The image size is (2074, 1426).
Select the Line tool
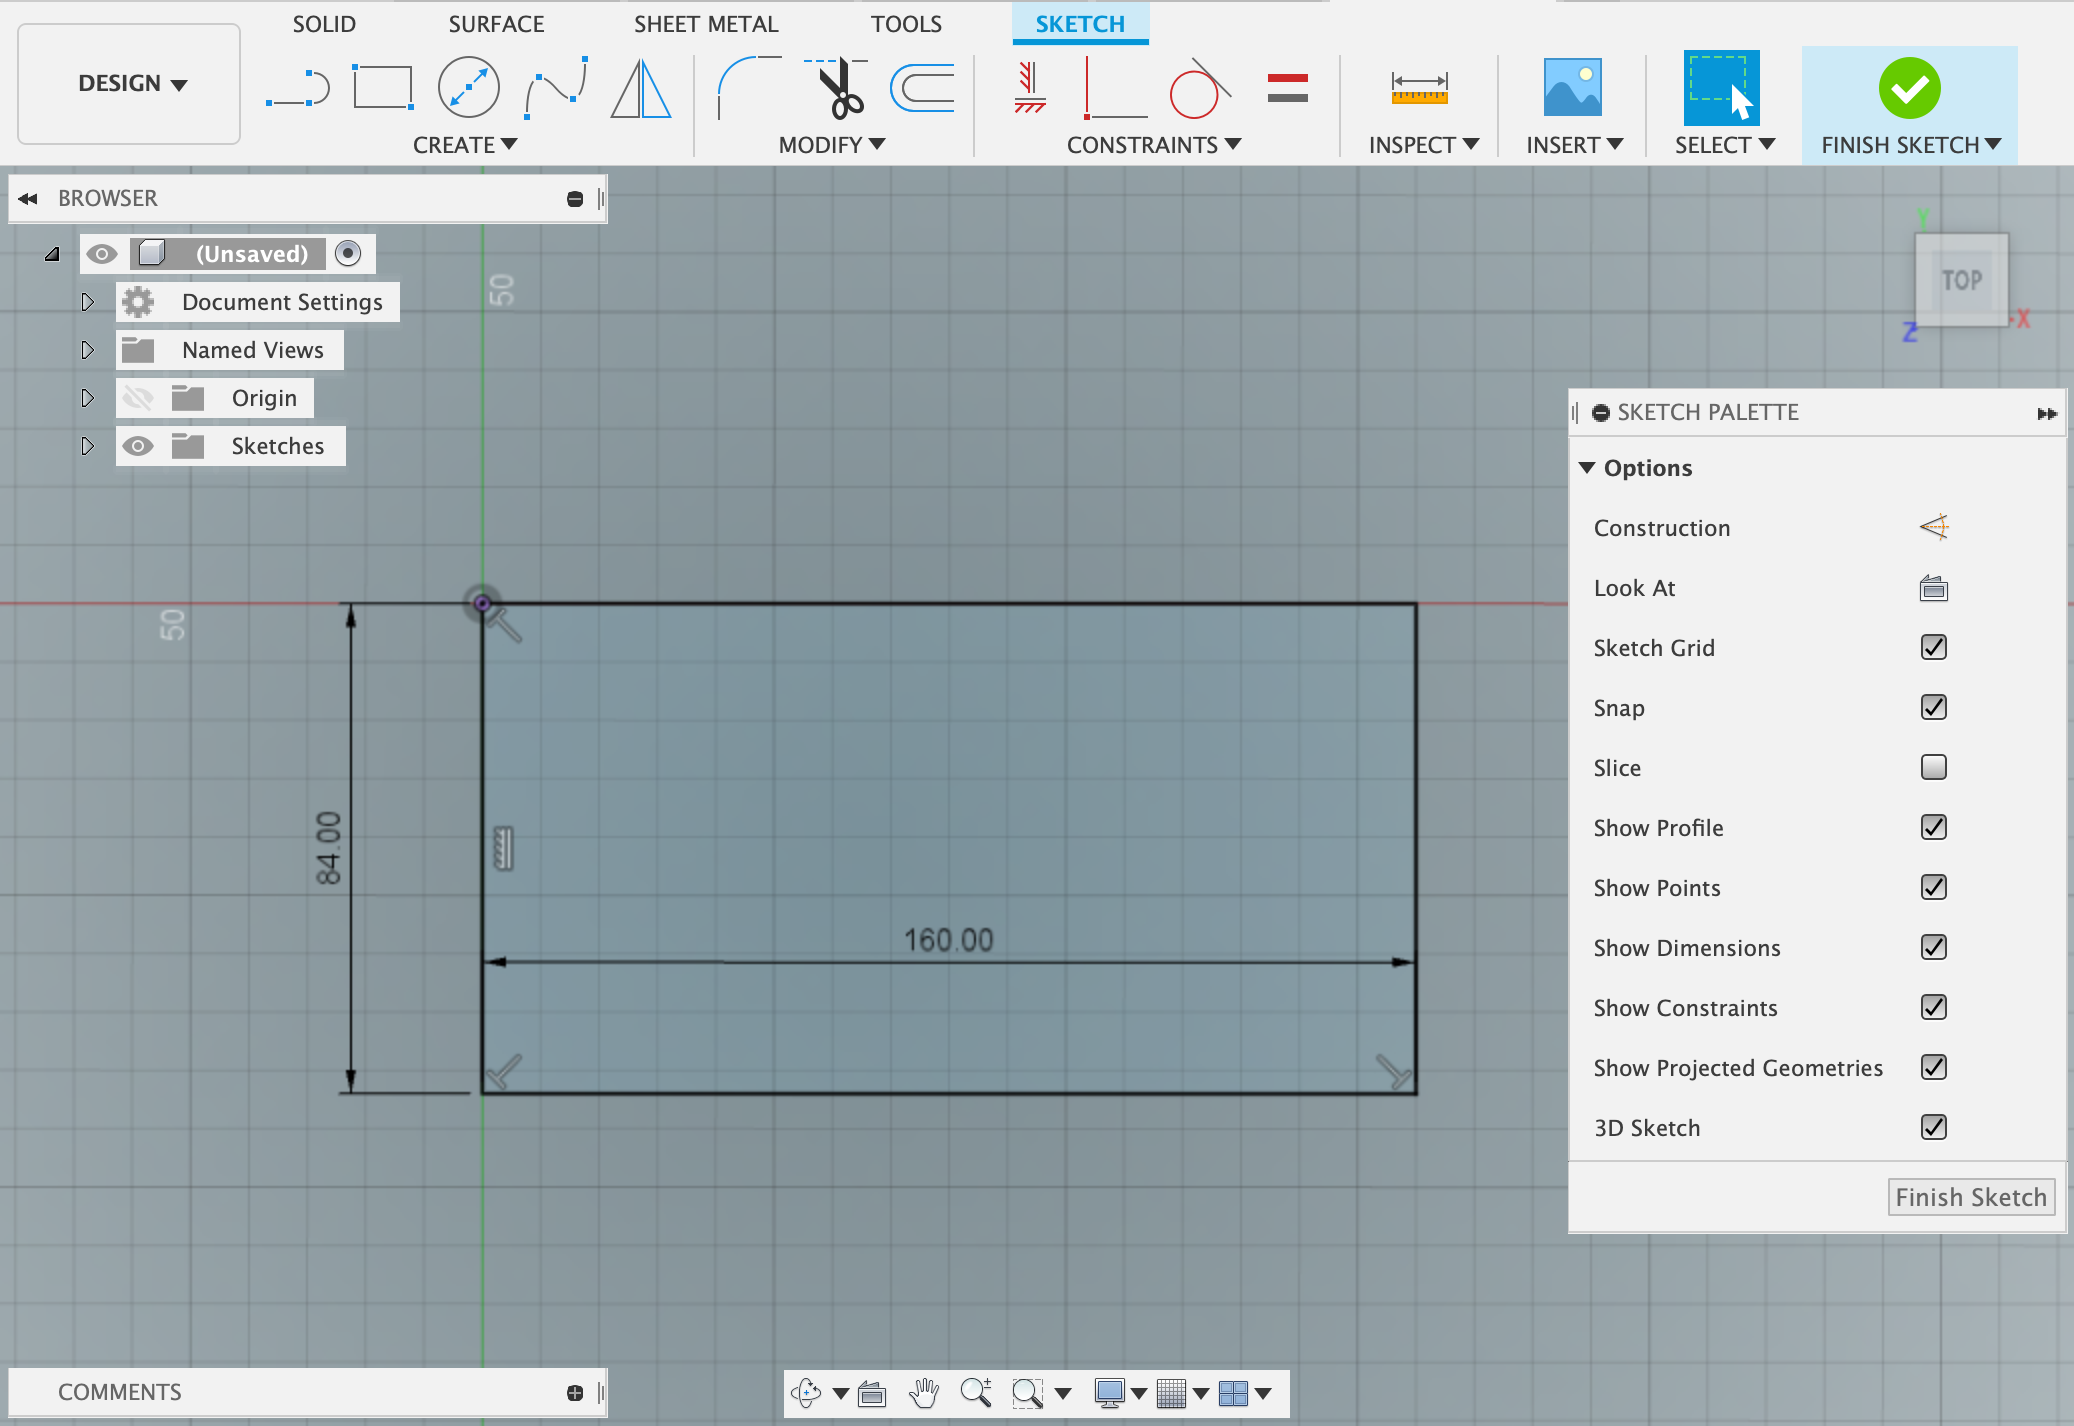(300, 88)
